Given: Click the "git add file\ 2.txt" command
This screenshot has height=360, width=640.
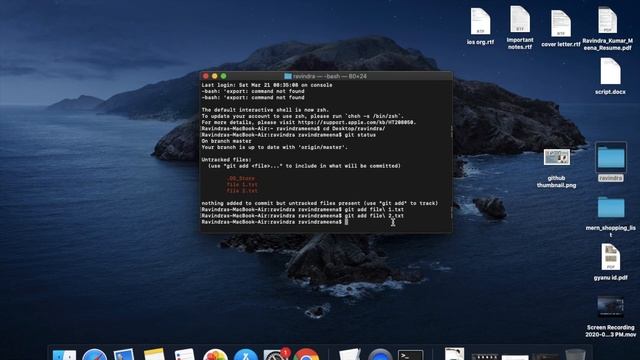Looking at the screenshot, I should point(374,216).
